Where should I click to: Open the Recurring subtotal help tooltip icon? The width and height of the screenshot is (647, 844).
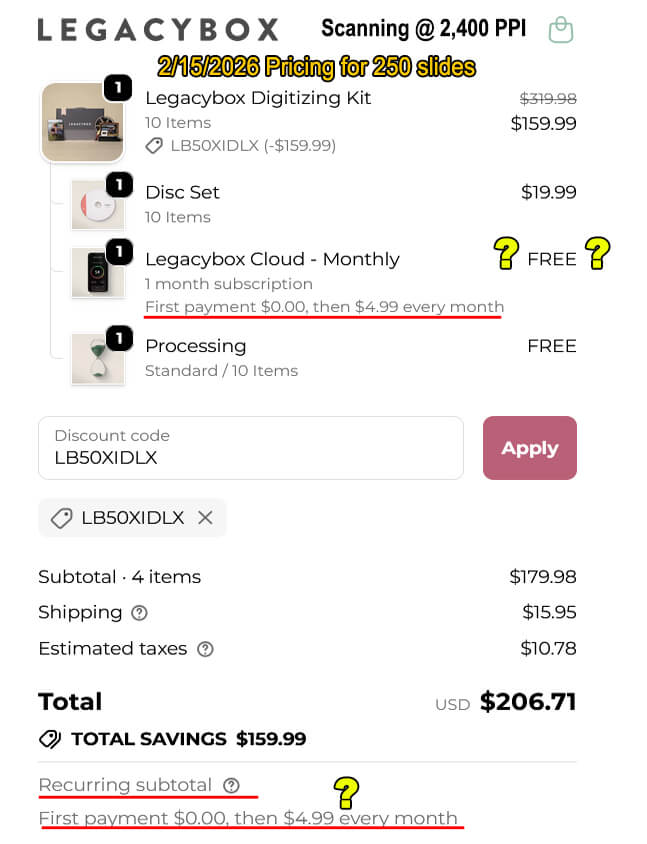[x=231, y=786]
